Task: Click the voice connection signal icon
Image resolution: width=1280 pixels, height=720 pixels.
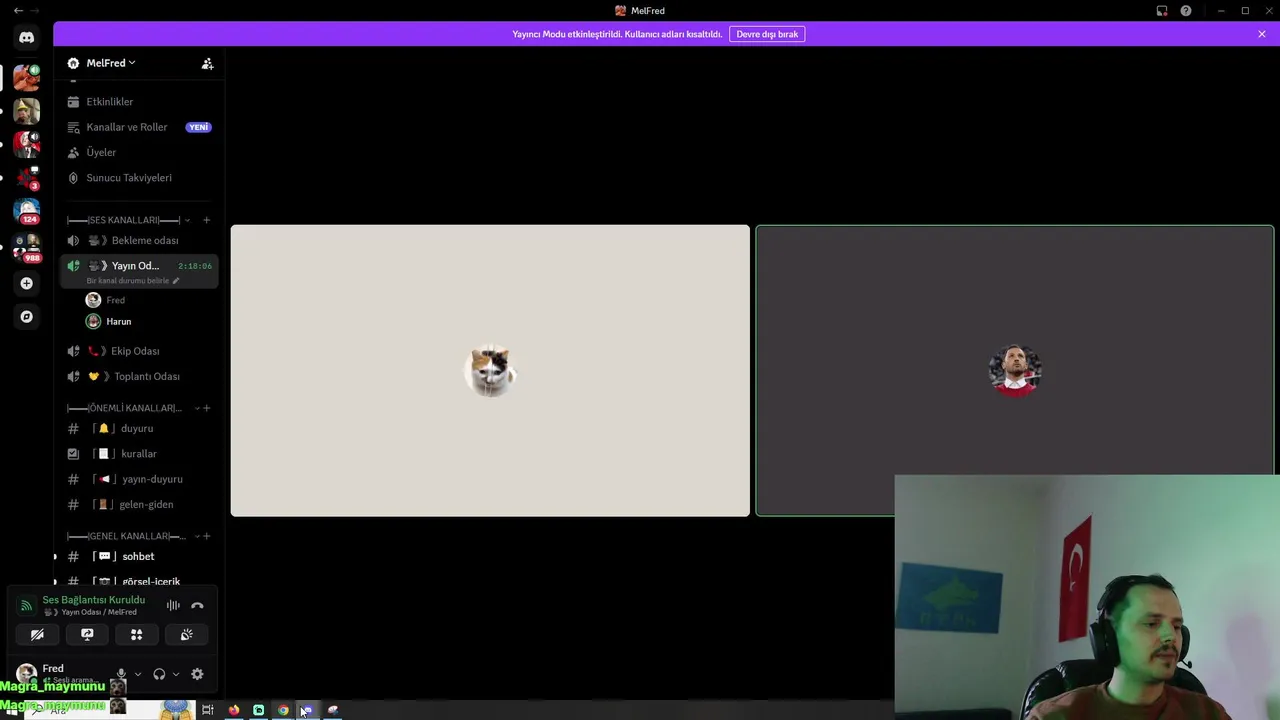Action: tap(27, 605)
